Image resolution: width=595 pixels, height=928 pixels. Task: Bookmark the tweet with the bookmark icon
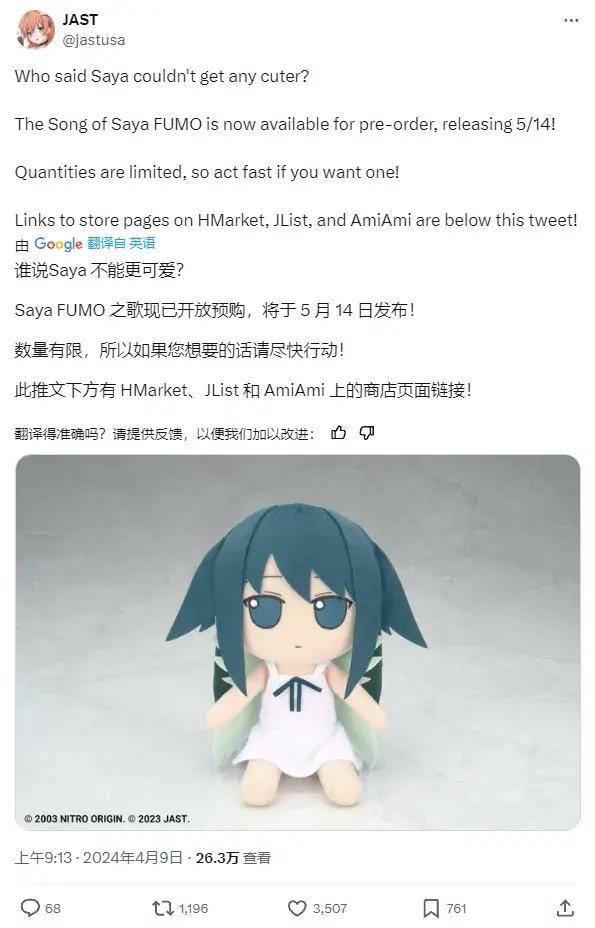[430, 908]
